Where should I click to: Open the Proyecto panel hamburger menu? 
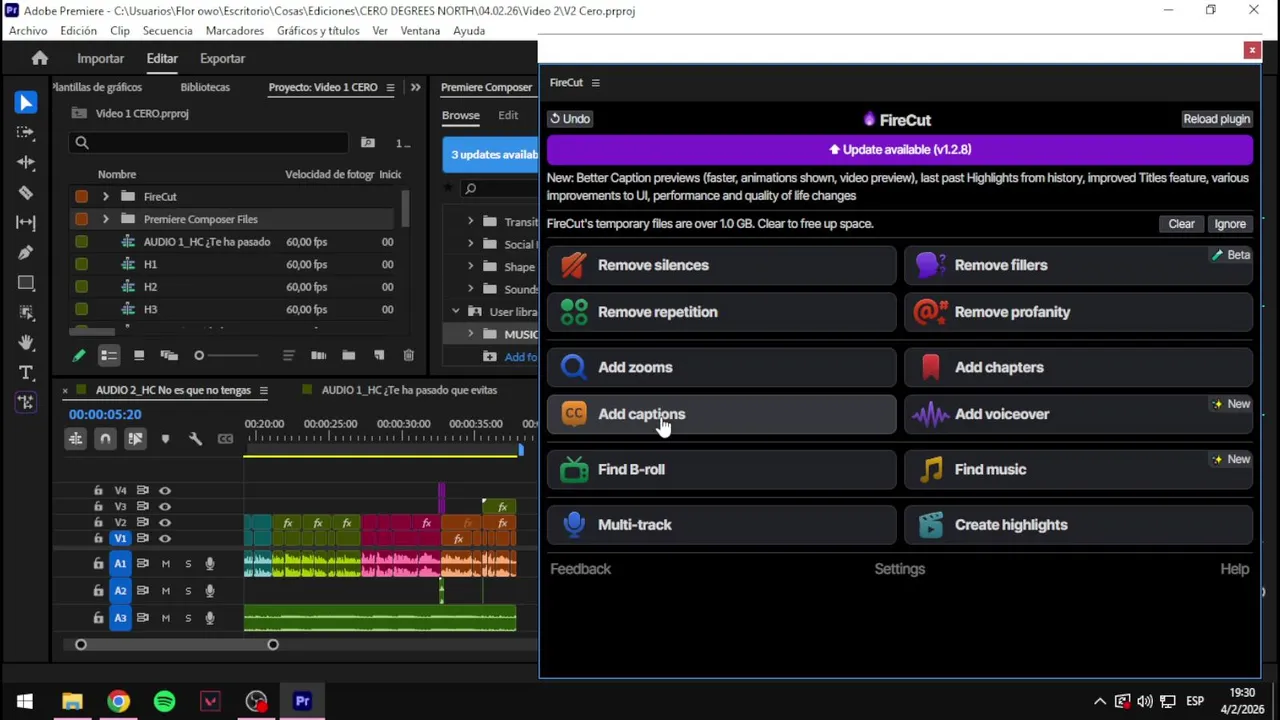(390, 87)
